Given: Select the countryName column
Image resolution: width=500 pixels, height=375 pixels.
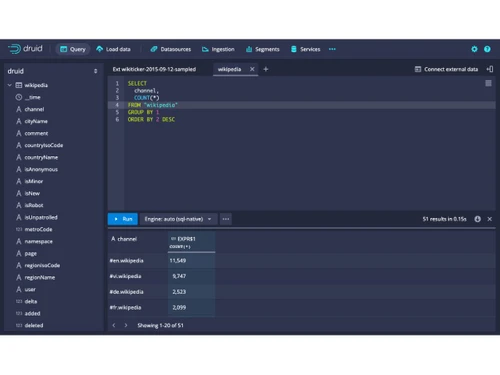Looking at the screenshot, I should point(41,157).
